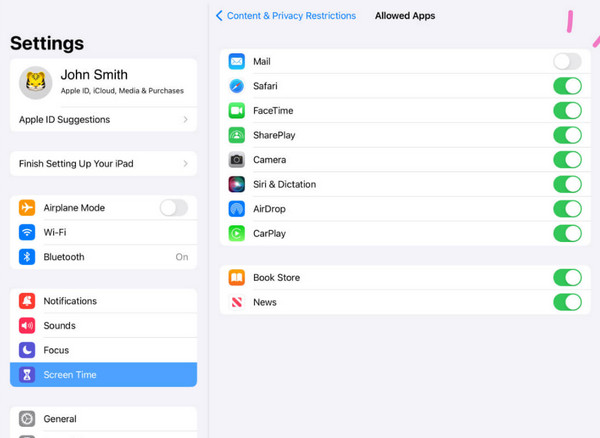This screenshot has height=438, width=600.
Task: Open the Sounds settings row
Action: click(103, 326)
